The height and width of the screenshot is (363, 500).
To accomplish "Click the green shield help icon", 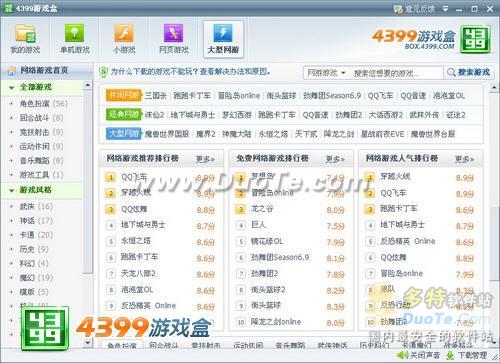I will pyautogui.click(x=104, y=72).
